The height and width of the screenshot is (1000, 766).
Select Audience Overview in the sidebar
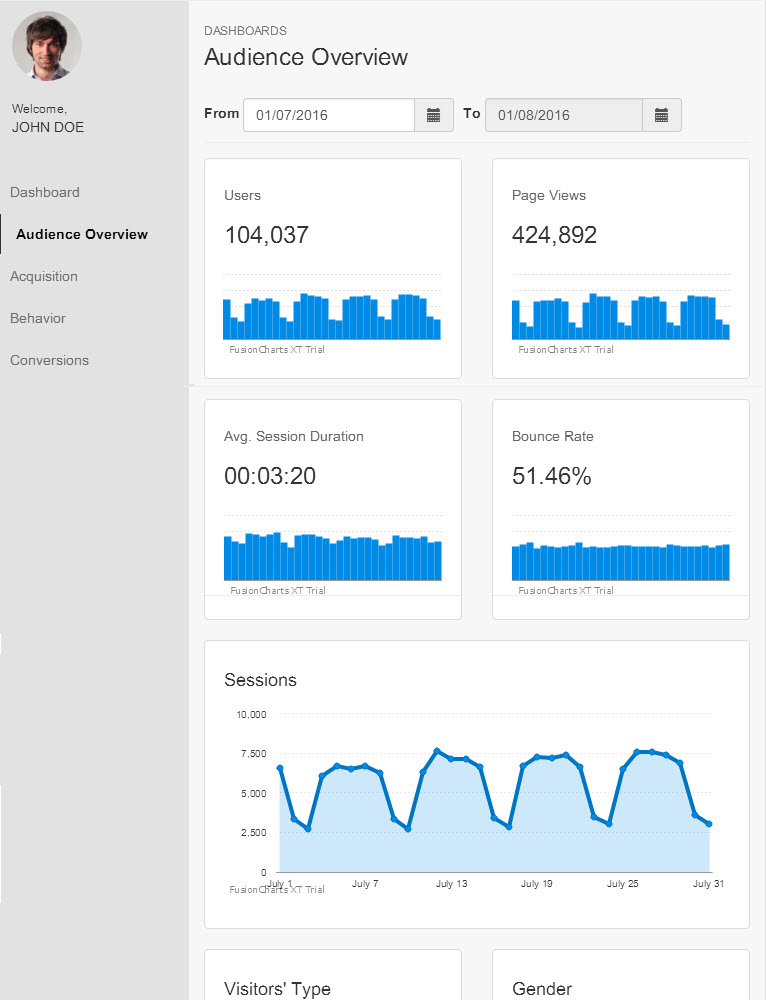point(82,234)
